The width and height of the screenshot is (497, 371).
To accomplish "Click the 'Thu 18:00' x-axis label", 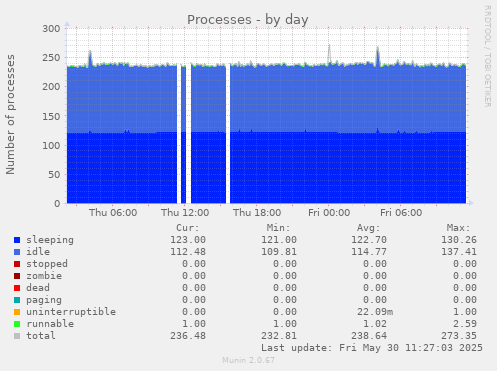I will (x=257, y=213).
